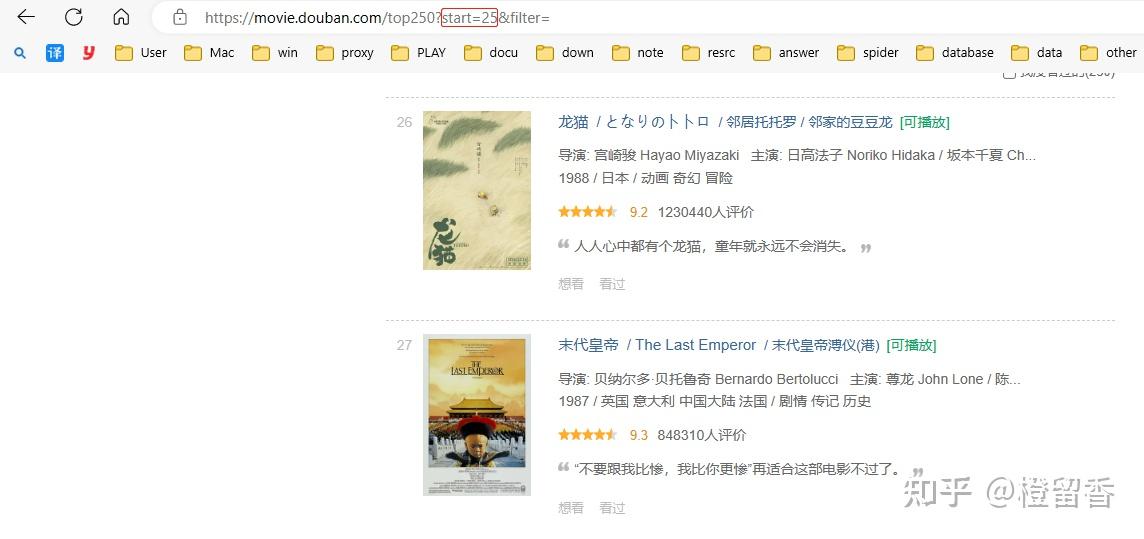1144x539 pixels.
Task: Click 可播放 tag next to 龙猫
Action: 924,123
